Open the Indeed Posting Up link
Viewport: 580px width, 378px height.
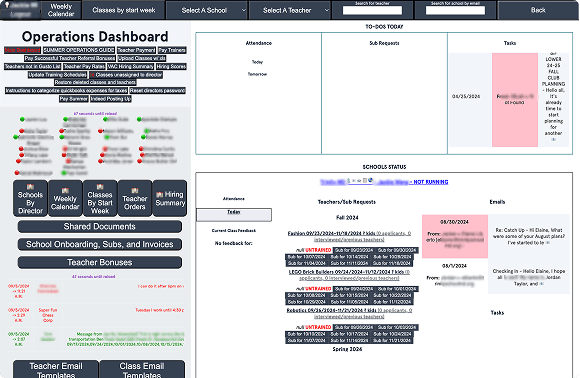(x=111, y=99)
